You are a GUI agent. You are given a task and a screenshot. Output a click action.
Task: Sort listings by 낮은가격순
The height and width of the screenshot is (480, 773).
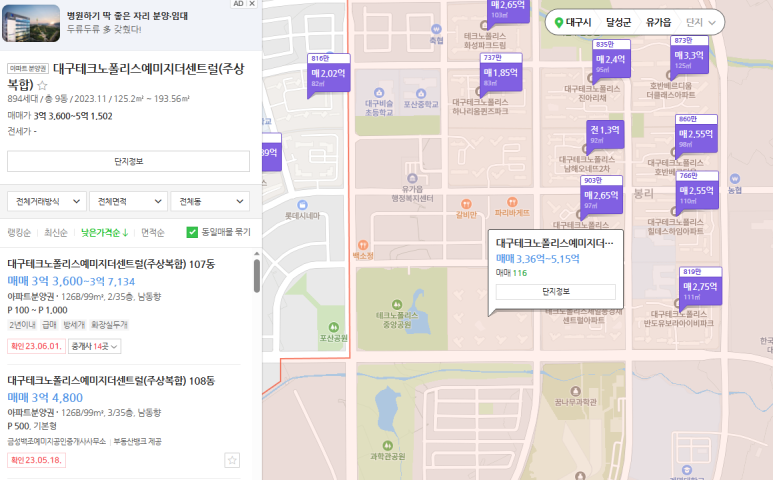click(104, 233)
